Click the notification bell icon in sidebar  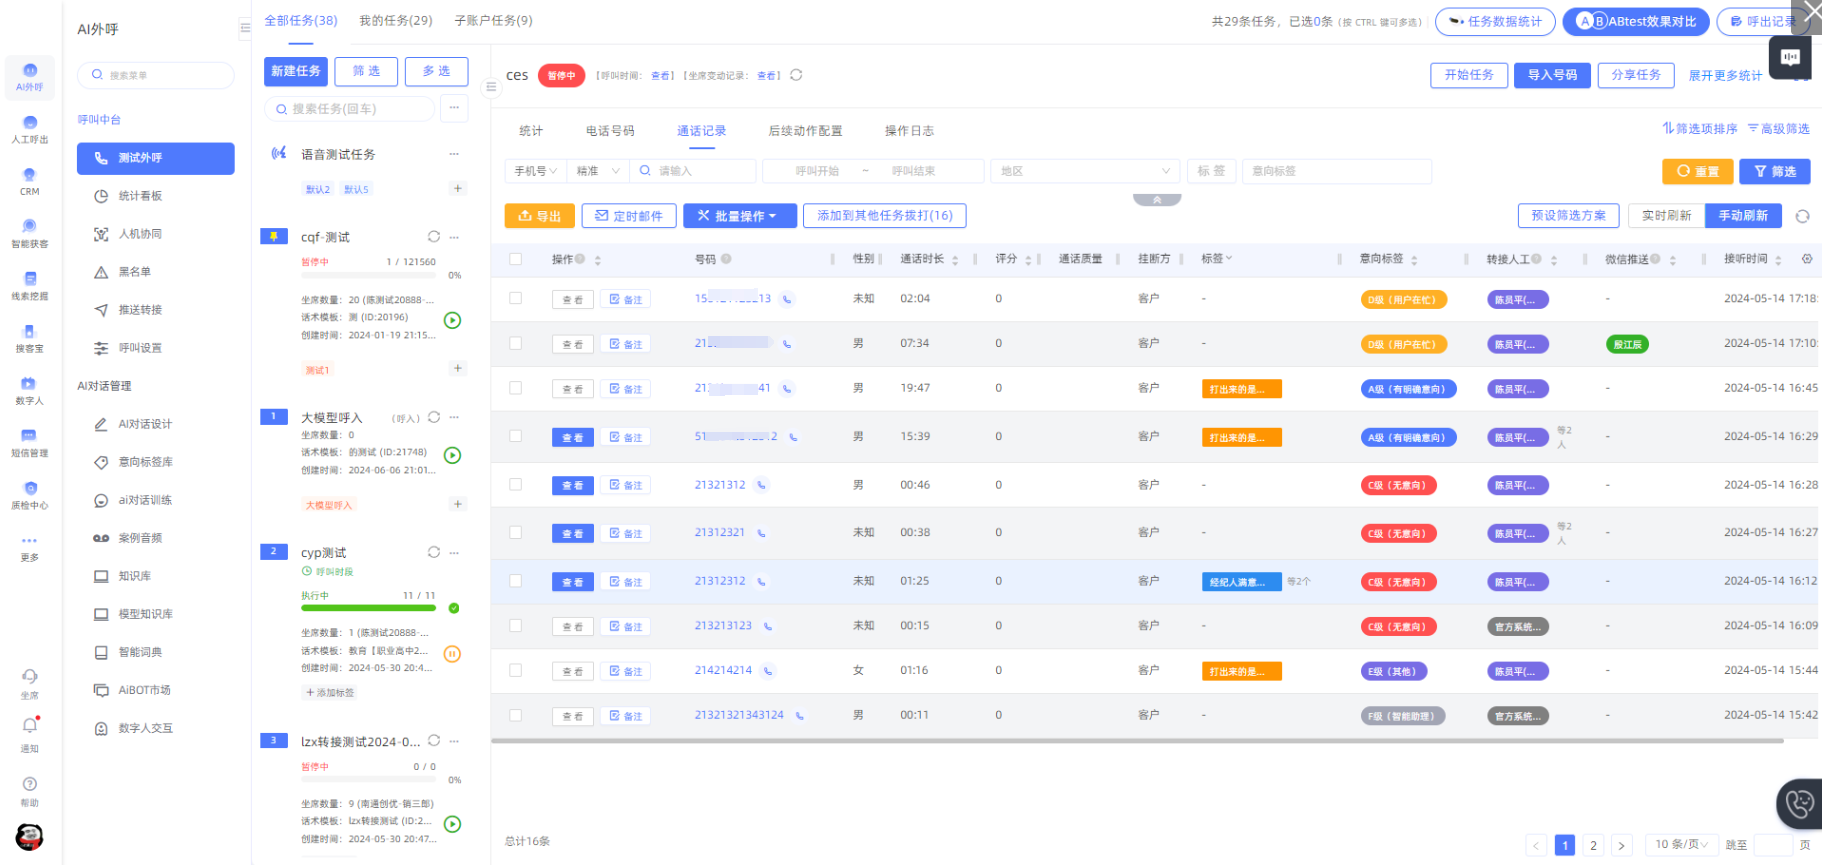coord(30,726)
